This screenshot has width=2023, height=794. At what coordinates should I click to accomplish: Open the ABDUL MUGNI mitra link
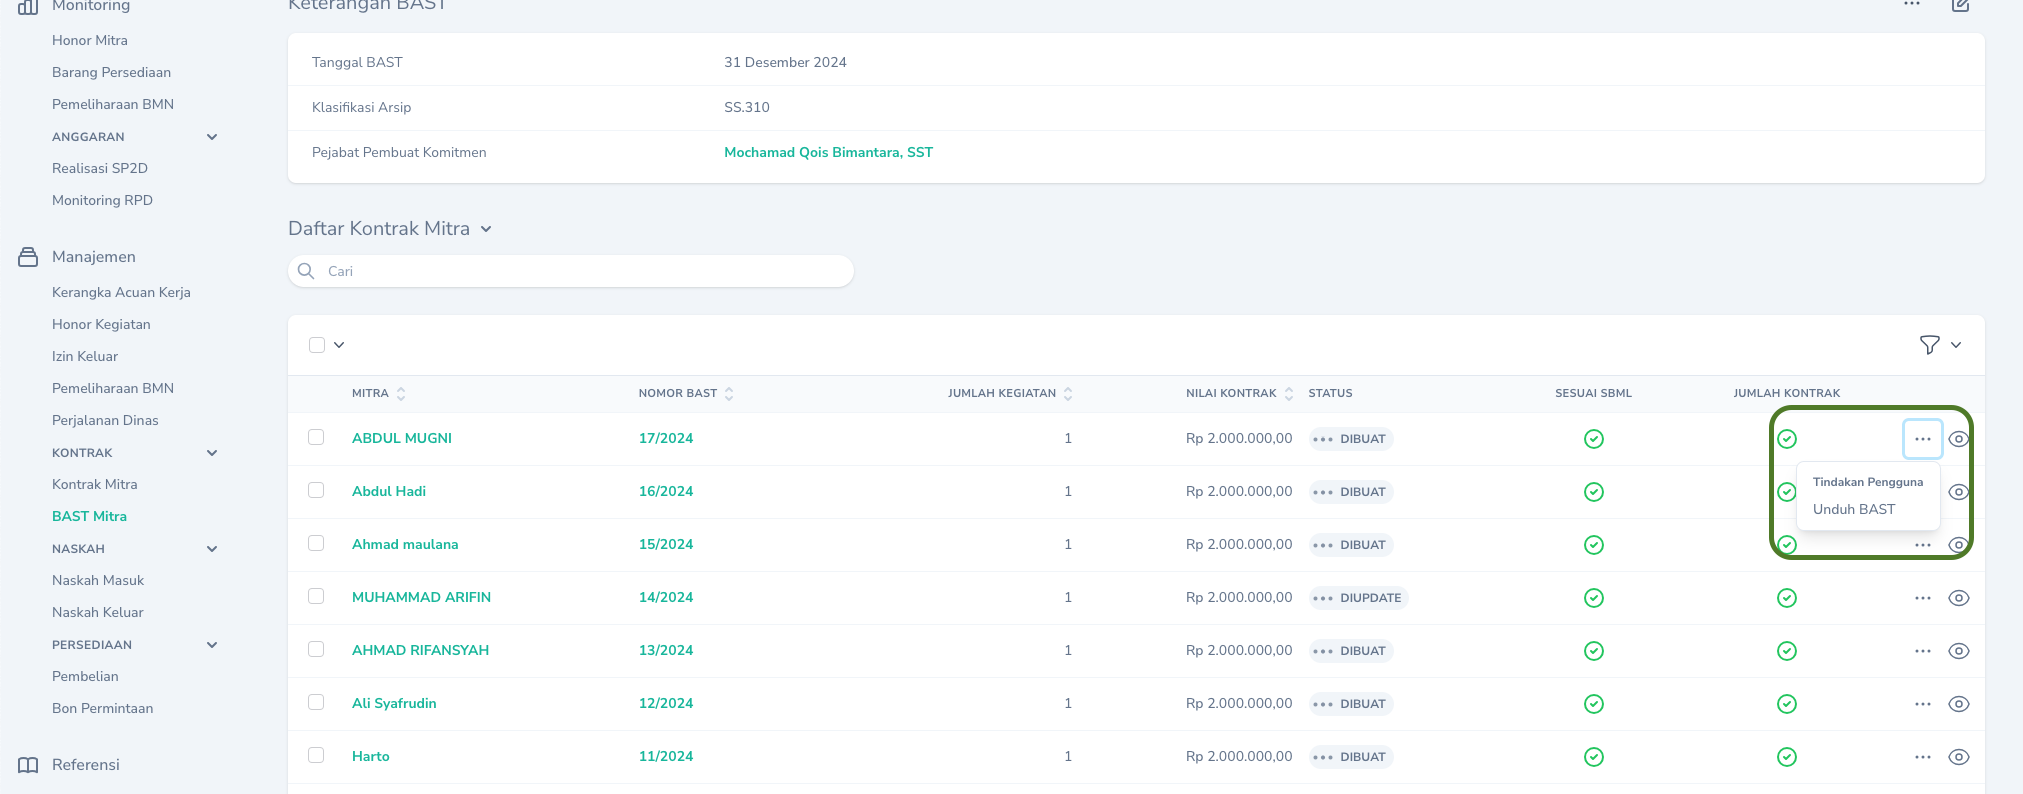click(x=402, y=439)
